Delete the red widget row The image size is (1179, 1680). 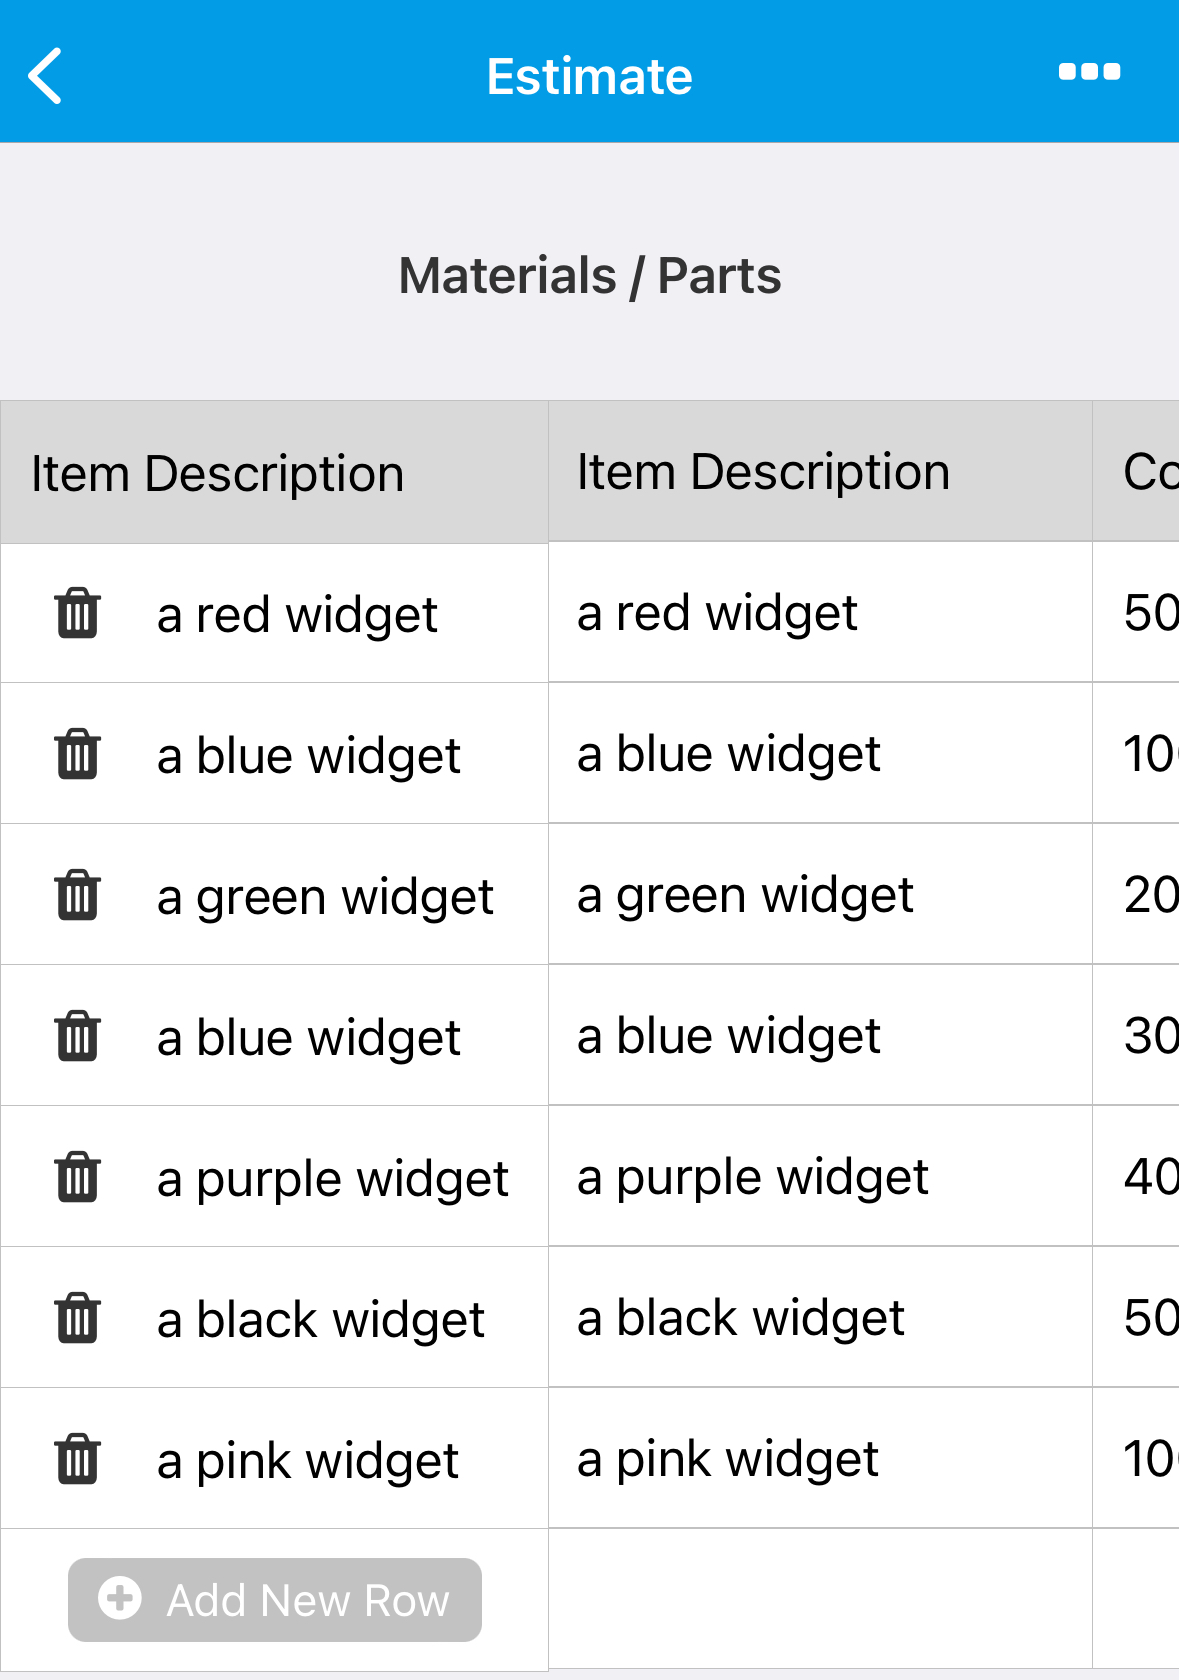(x=77, y=613)
